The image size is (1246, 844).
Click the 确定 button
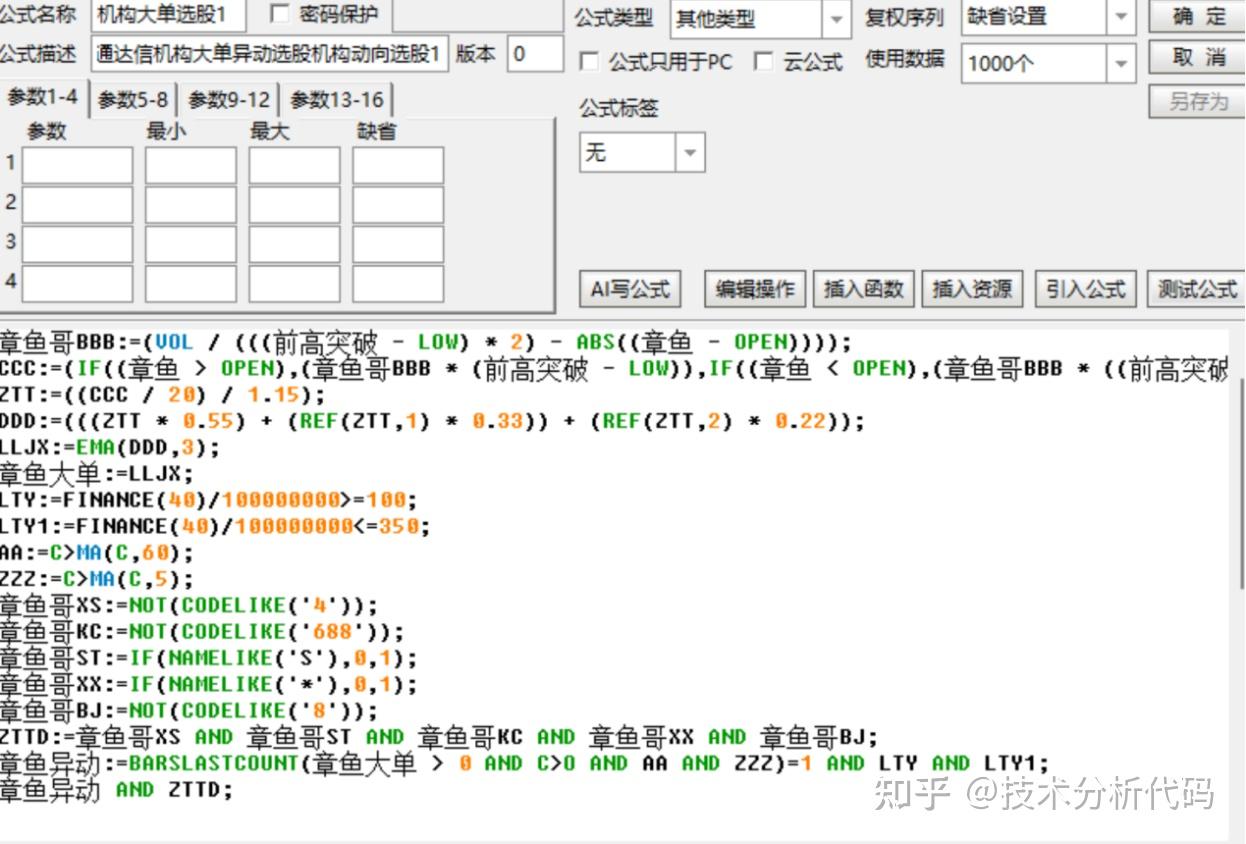click(1197, 16)
